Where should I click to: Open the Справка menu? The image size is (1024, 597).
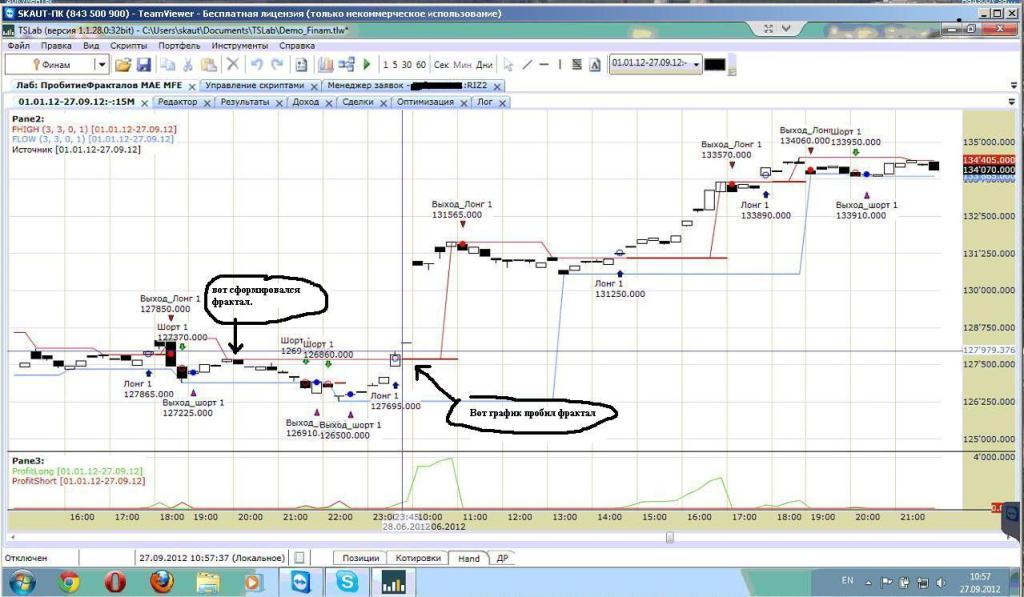tap(297, 46)
